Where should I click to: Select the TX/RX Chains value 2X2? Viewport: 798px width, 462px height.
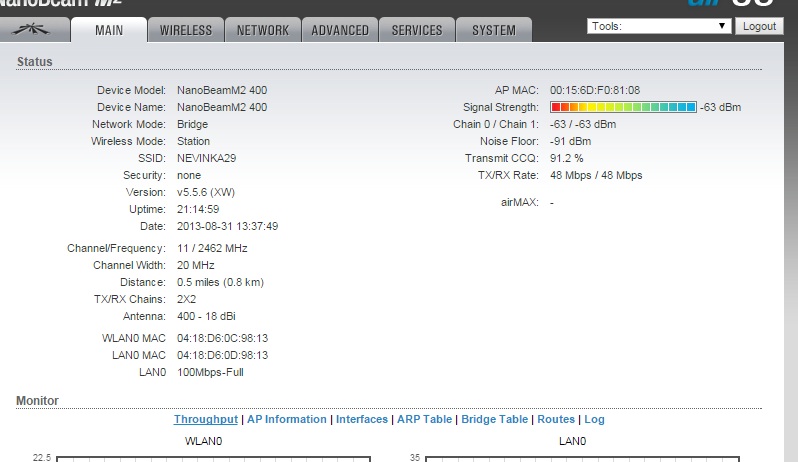(x=186, y=299)
